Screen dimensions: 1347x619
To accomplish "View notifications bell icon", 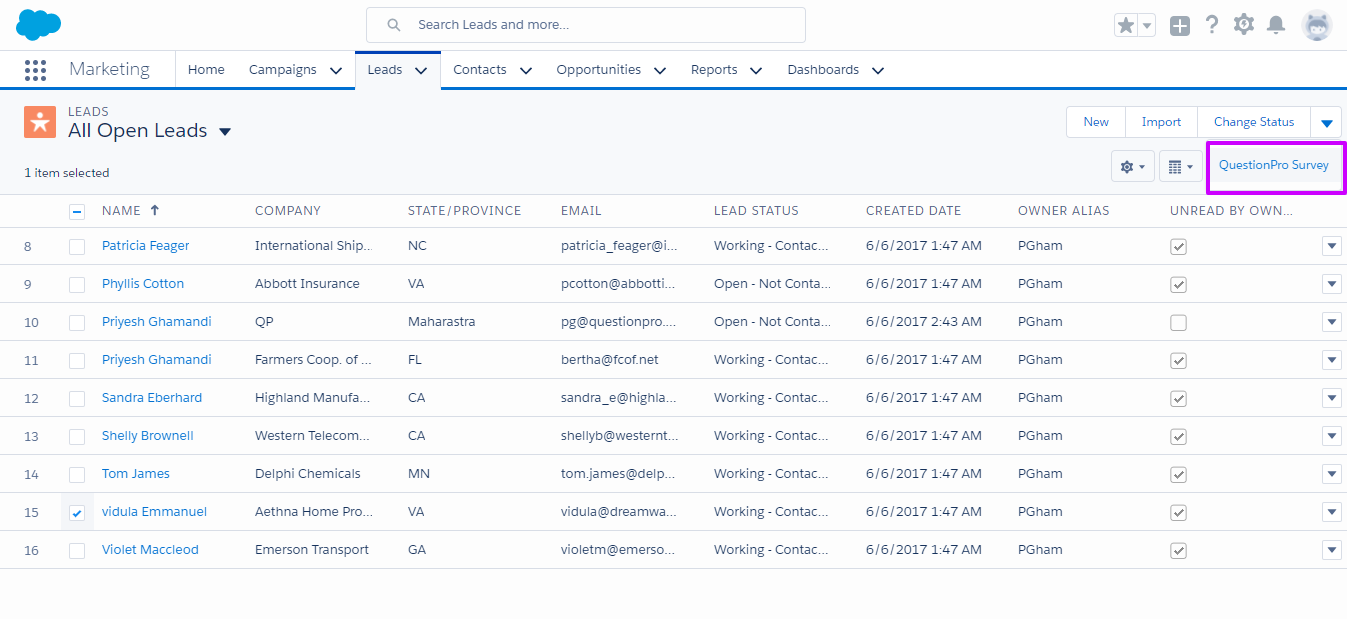I will point(1276,25).
